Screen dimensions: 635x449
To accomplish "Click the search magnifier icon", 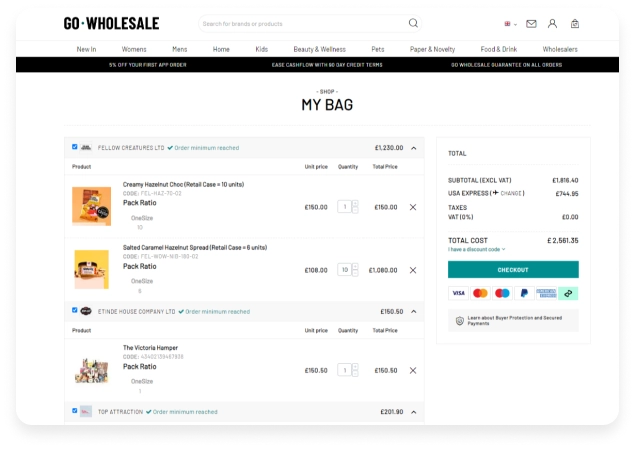I will [413, 23].
